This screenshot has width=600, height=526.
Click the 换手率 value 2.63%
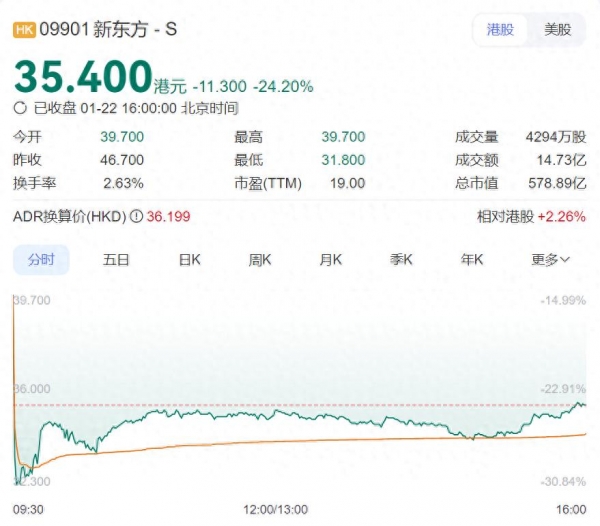coord(123,183)
